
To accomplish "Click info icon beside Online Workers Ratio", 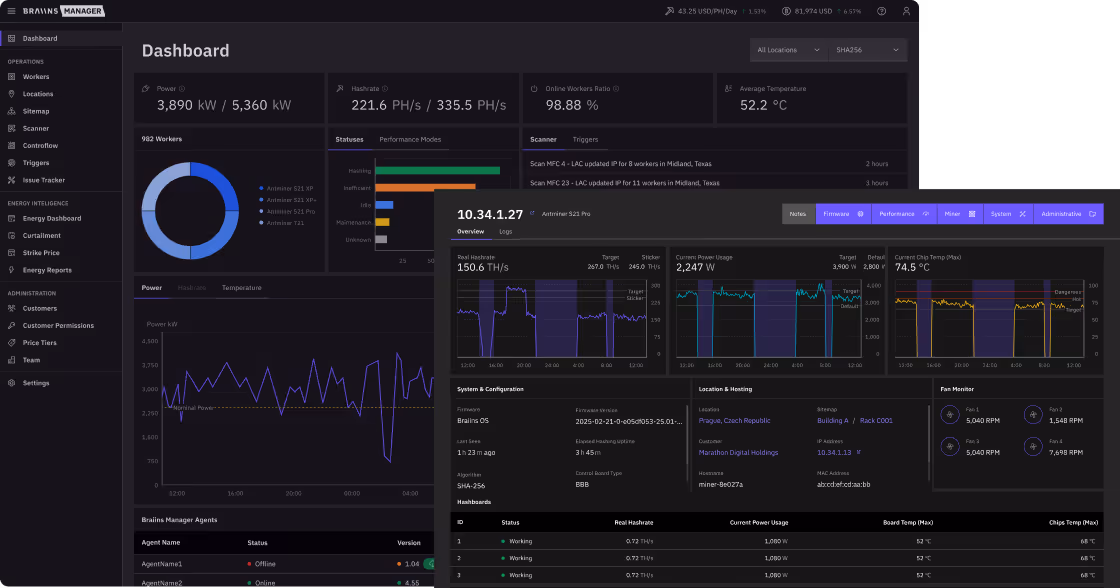I will [616, 89].
